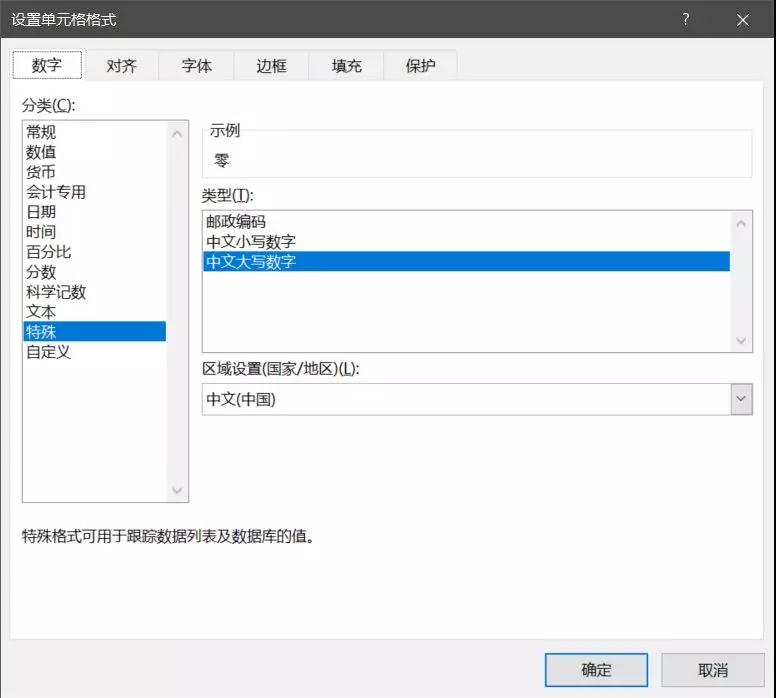Click the category list scroll-down arrow

[177, 490]
